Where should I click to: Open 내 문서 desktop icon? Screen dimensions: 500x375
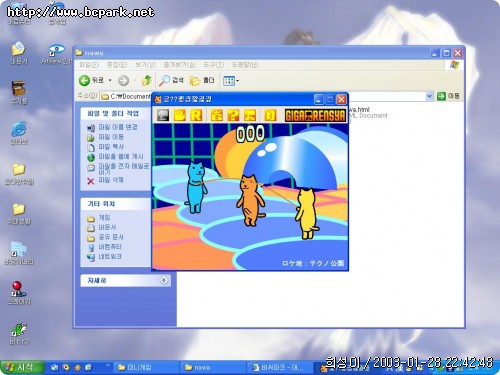(18, 53)
